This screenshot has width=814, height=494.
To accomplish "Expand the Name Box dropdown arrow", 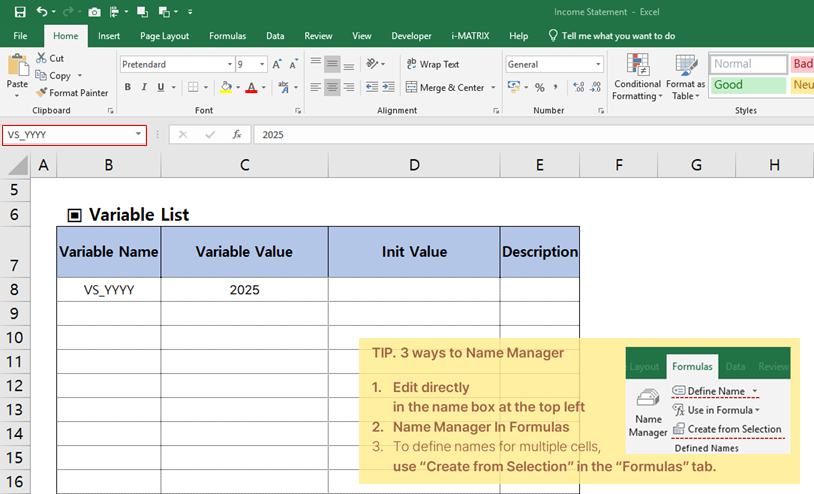I will click(x=138, y=134).
